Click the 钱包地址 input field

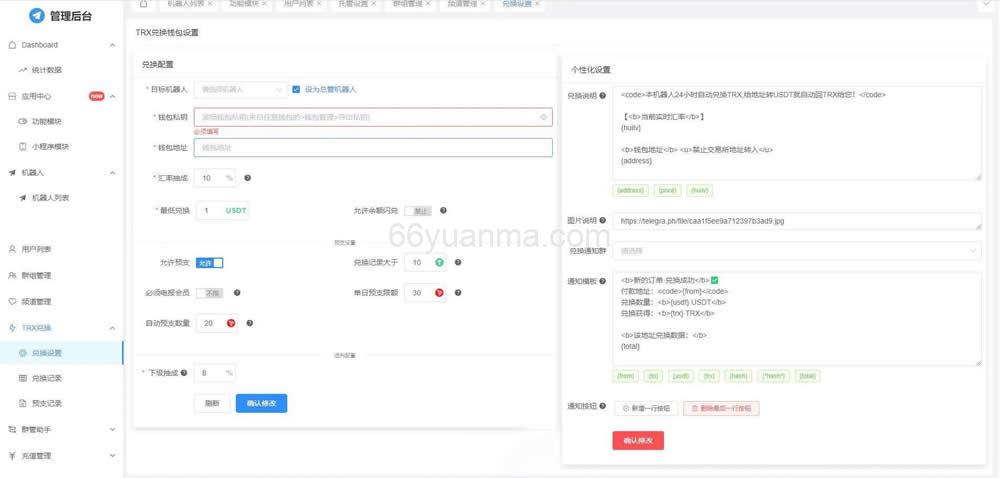click(x=374, y=147)
